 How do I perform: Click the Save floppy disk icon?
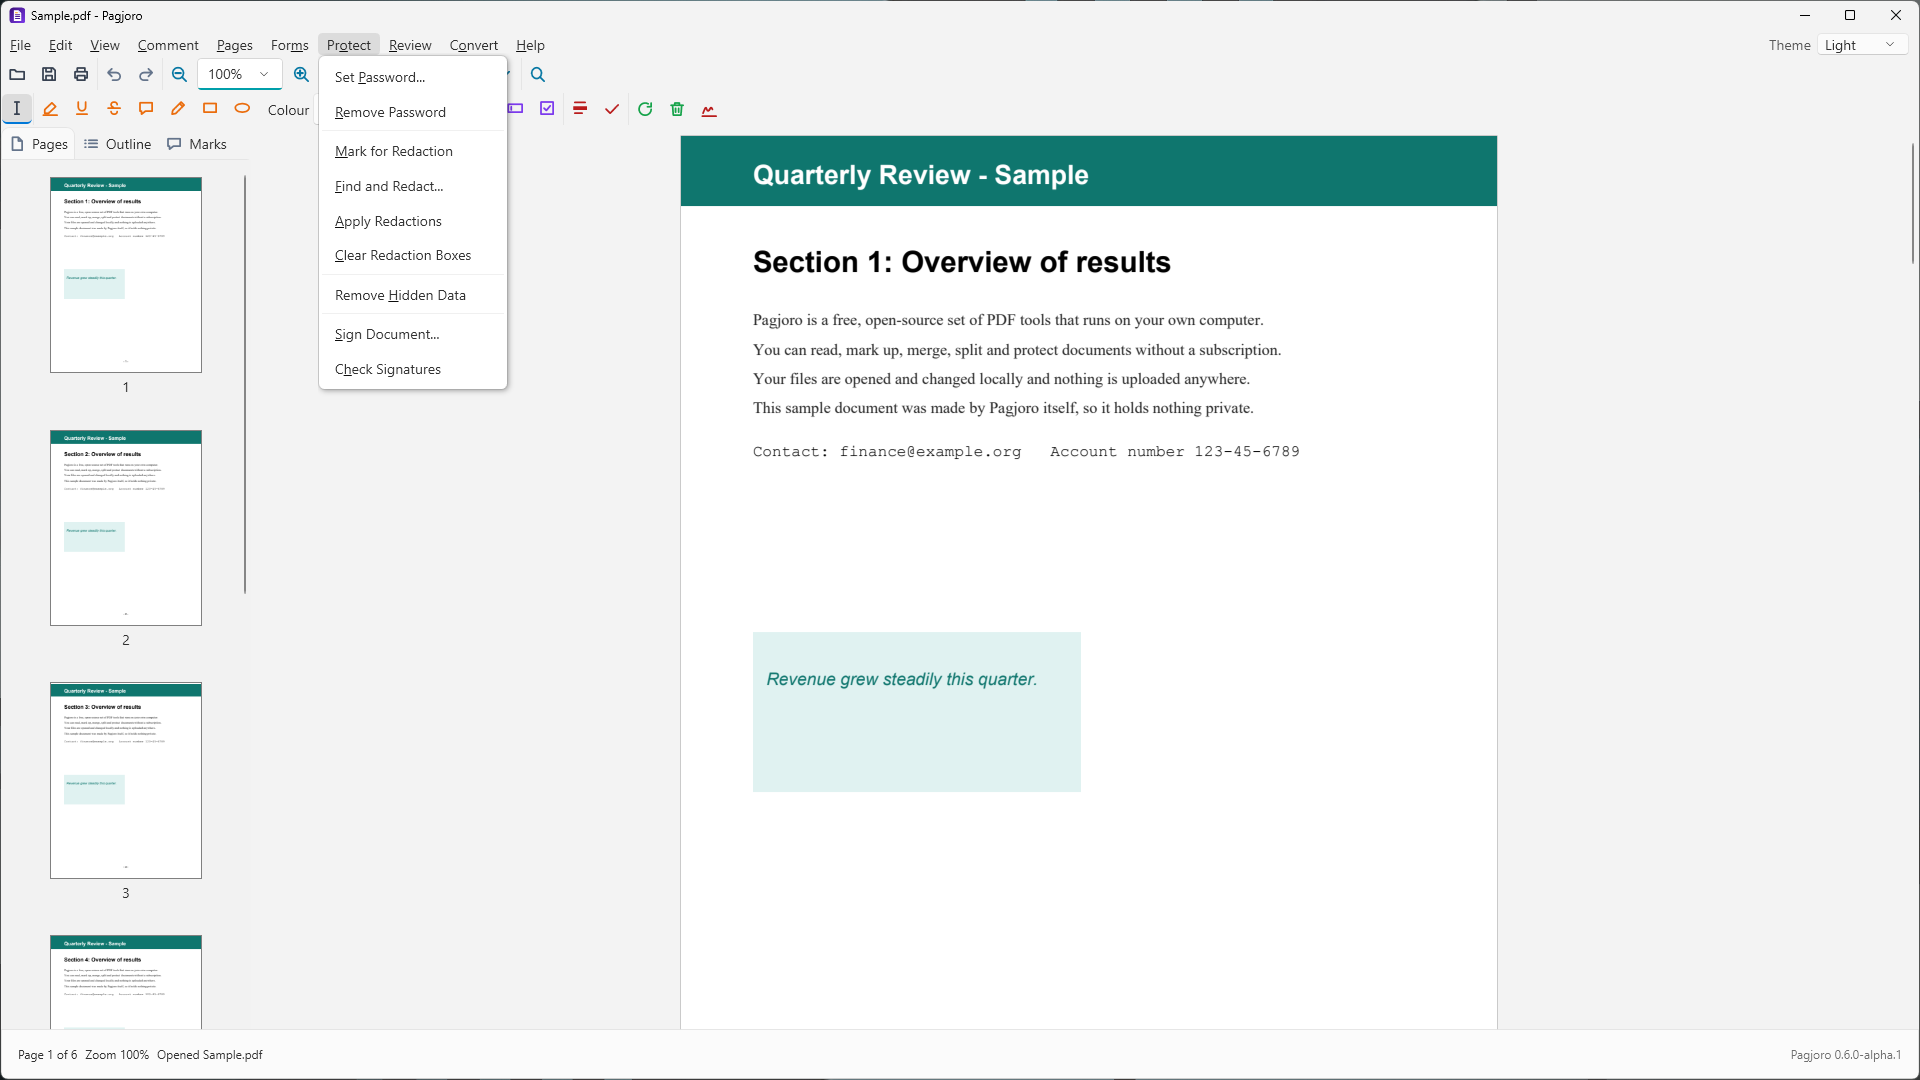tap(49, 75)
